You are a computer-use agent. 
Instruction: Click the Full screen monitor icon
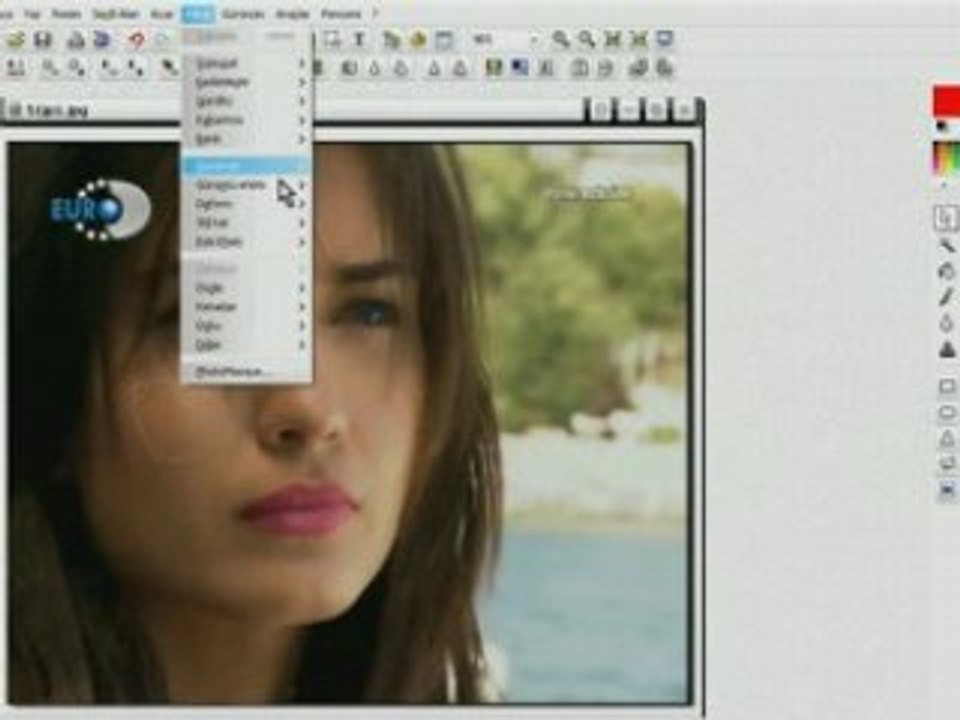pyautogui.click(x=666, y=39)
